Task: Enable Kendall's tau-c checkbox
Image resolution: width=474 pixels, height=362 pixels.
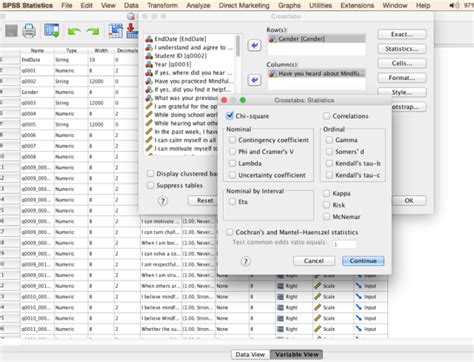Action: pyautogui.click(x=329, y=175)
